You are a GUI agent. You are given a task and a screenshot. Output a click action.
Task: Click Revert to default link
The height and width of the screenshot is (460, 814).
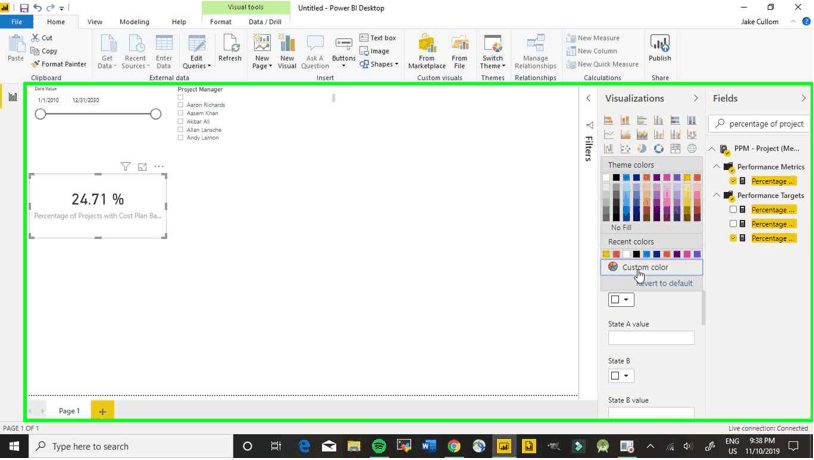coord(664,283)
